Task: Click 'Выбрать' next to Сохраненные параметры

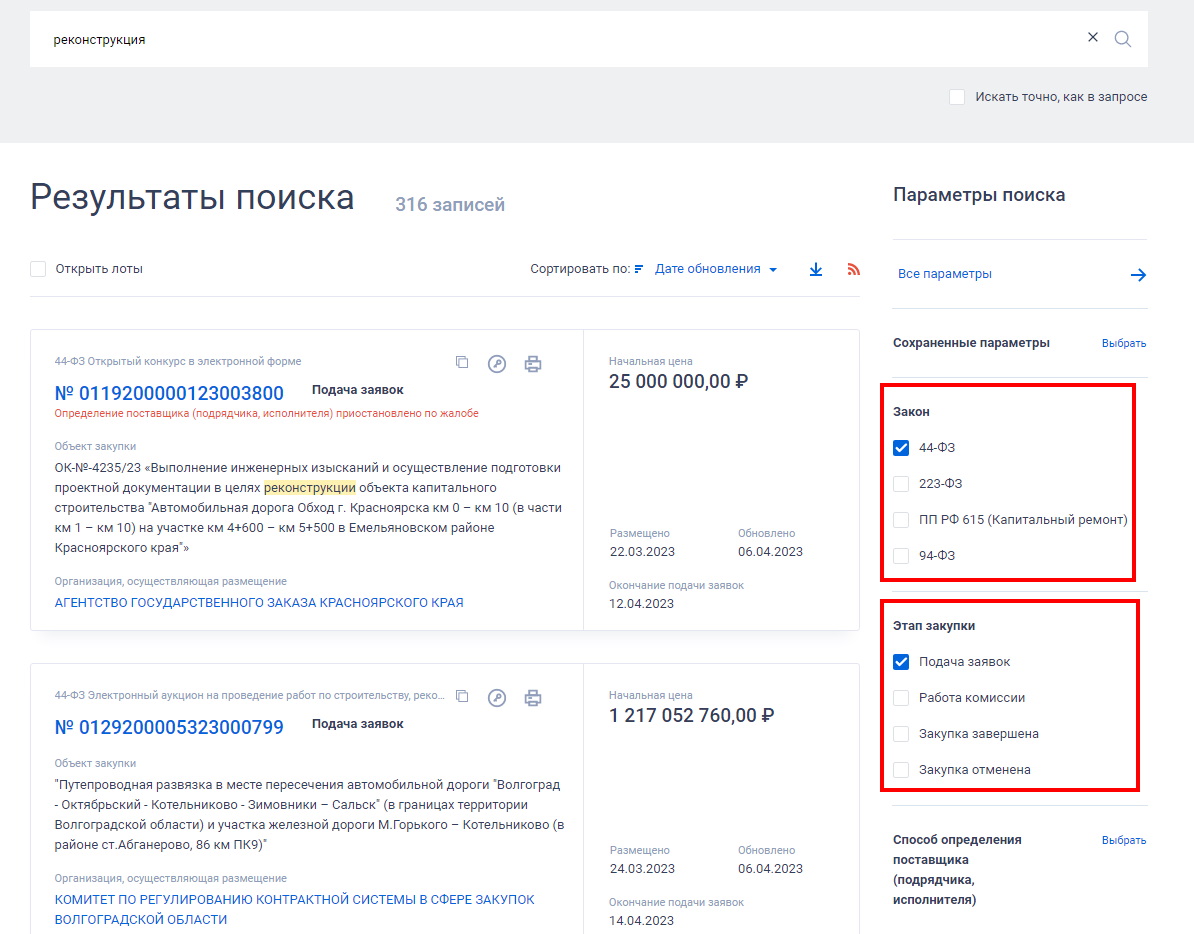Action: [x=1124, y=343]
